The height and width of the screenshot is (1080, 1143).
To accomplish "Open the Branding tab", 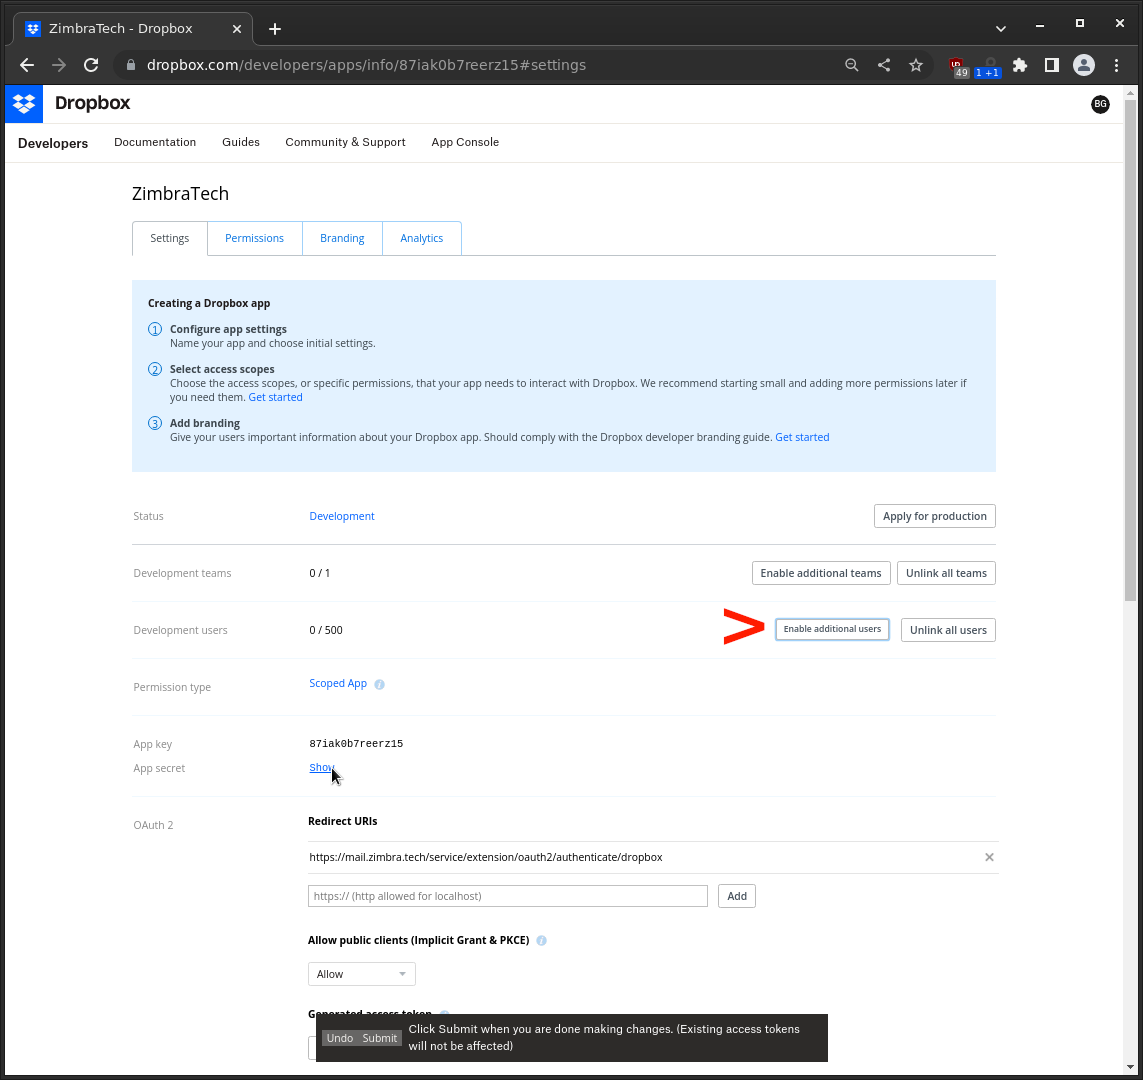I will tap(342, 238).
